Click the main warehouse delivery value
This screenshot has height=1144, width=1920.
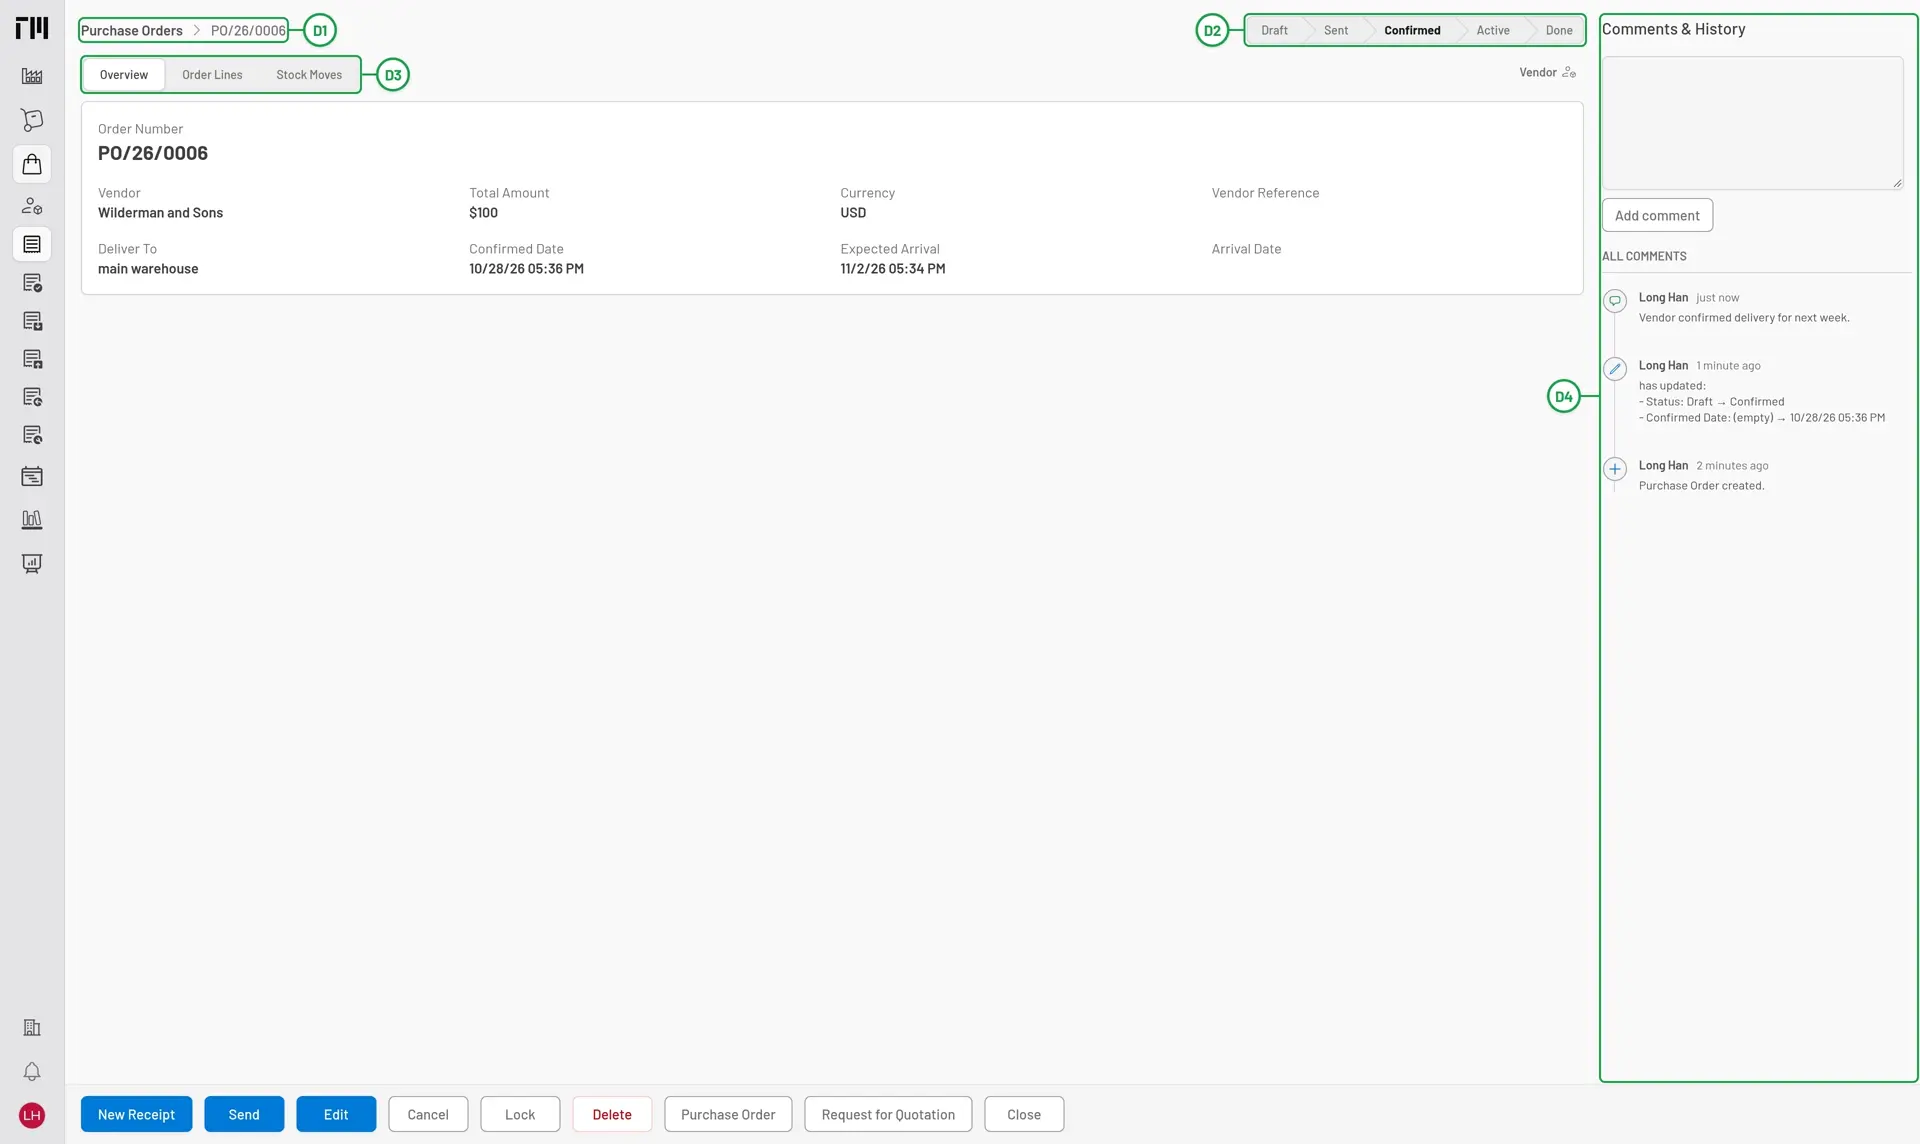[148, 269]
